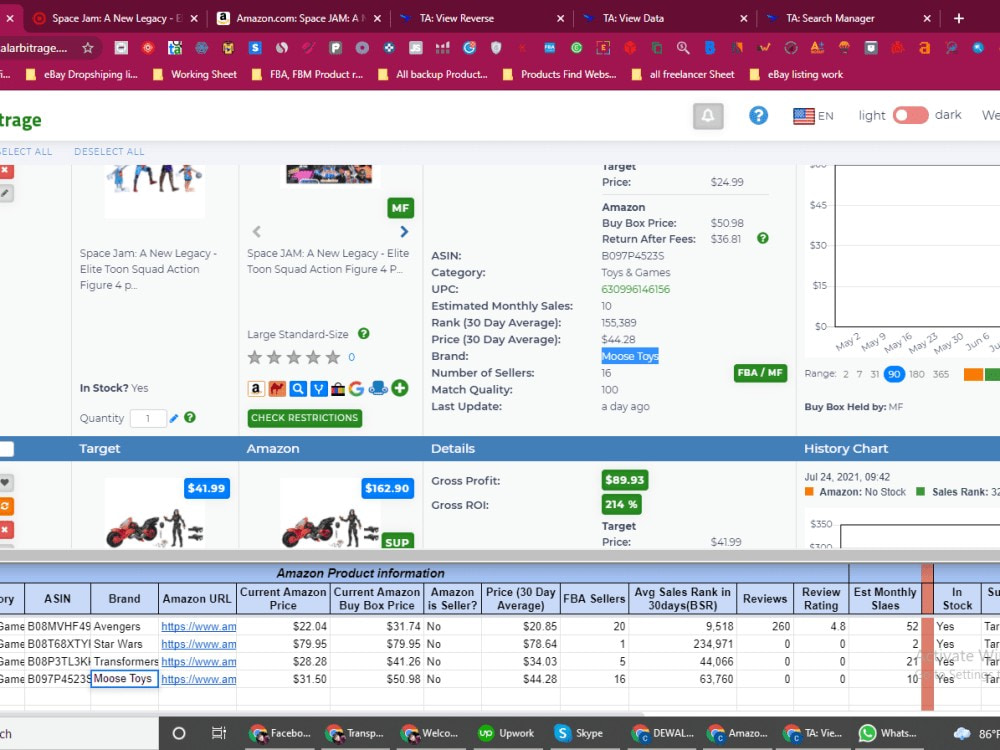Viewport: 1000px width, 750px height.
Task: Open Skype from the taskbar
Action: click(x=579, y=733)
